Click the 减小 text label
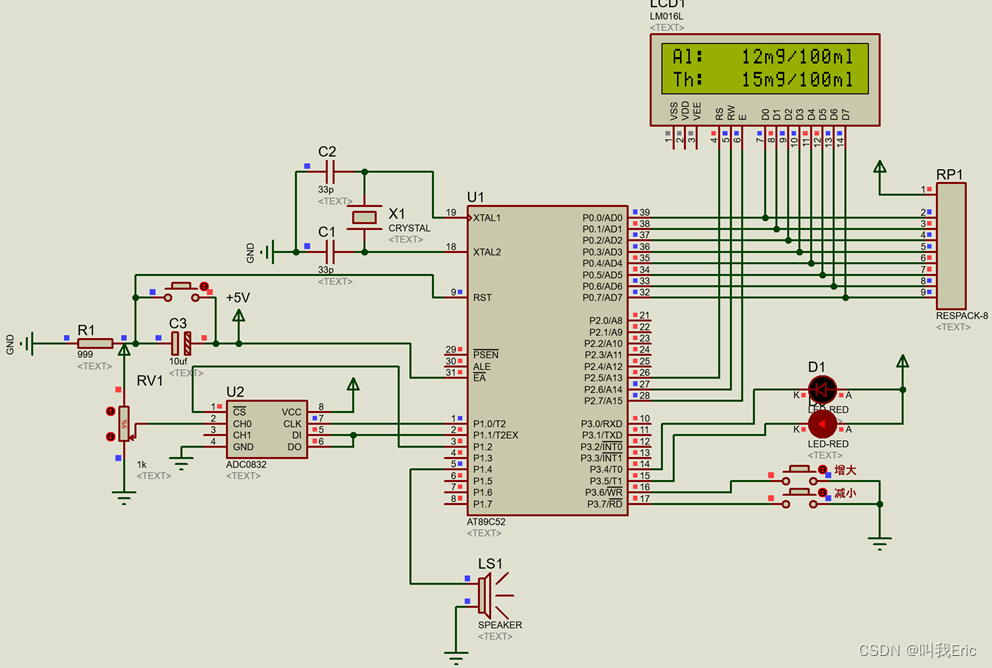The height and width of the screenshot is (668, 992). 845,493
